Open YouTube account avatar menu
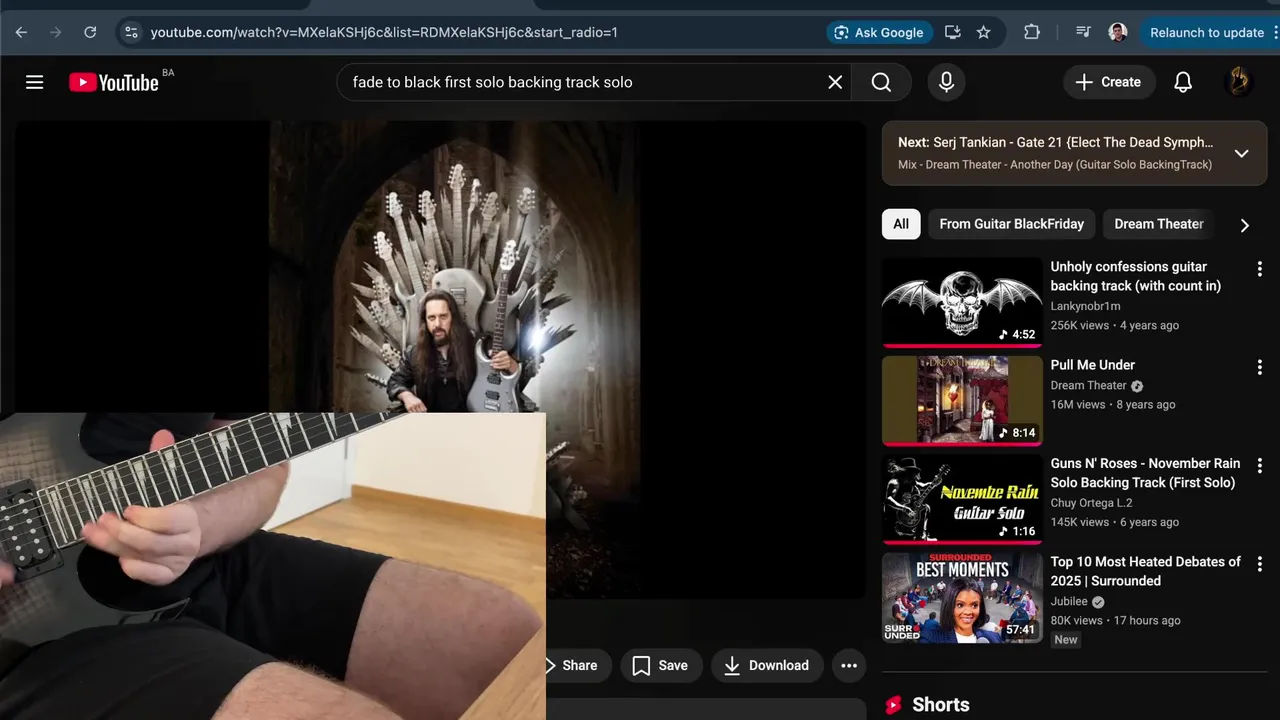This screenshot has height=720, width=1280. click(1238, 82)
